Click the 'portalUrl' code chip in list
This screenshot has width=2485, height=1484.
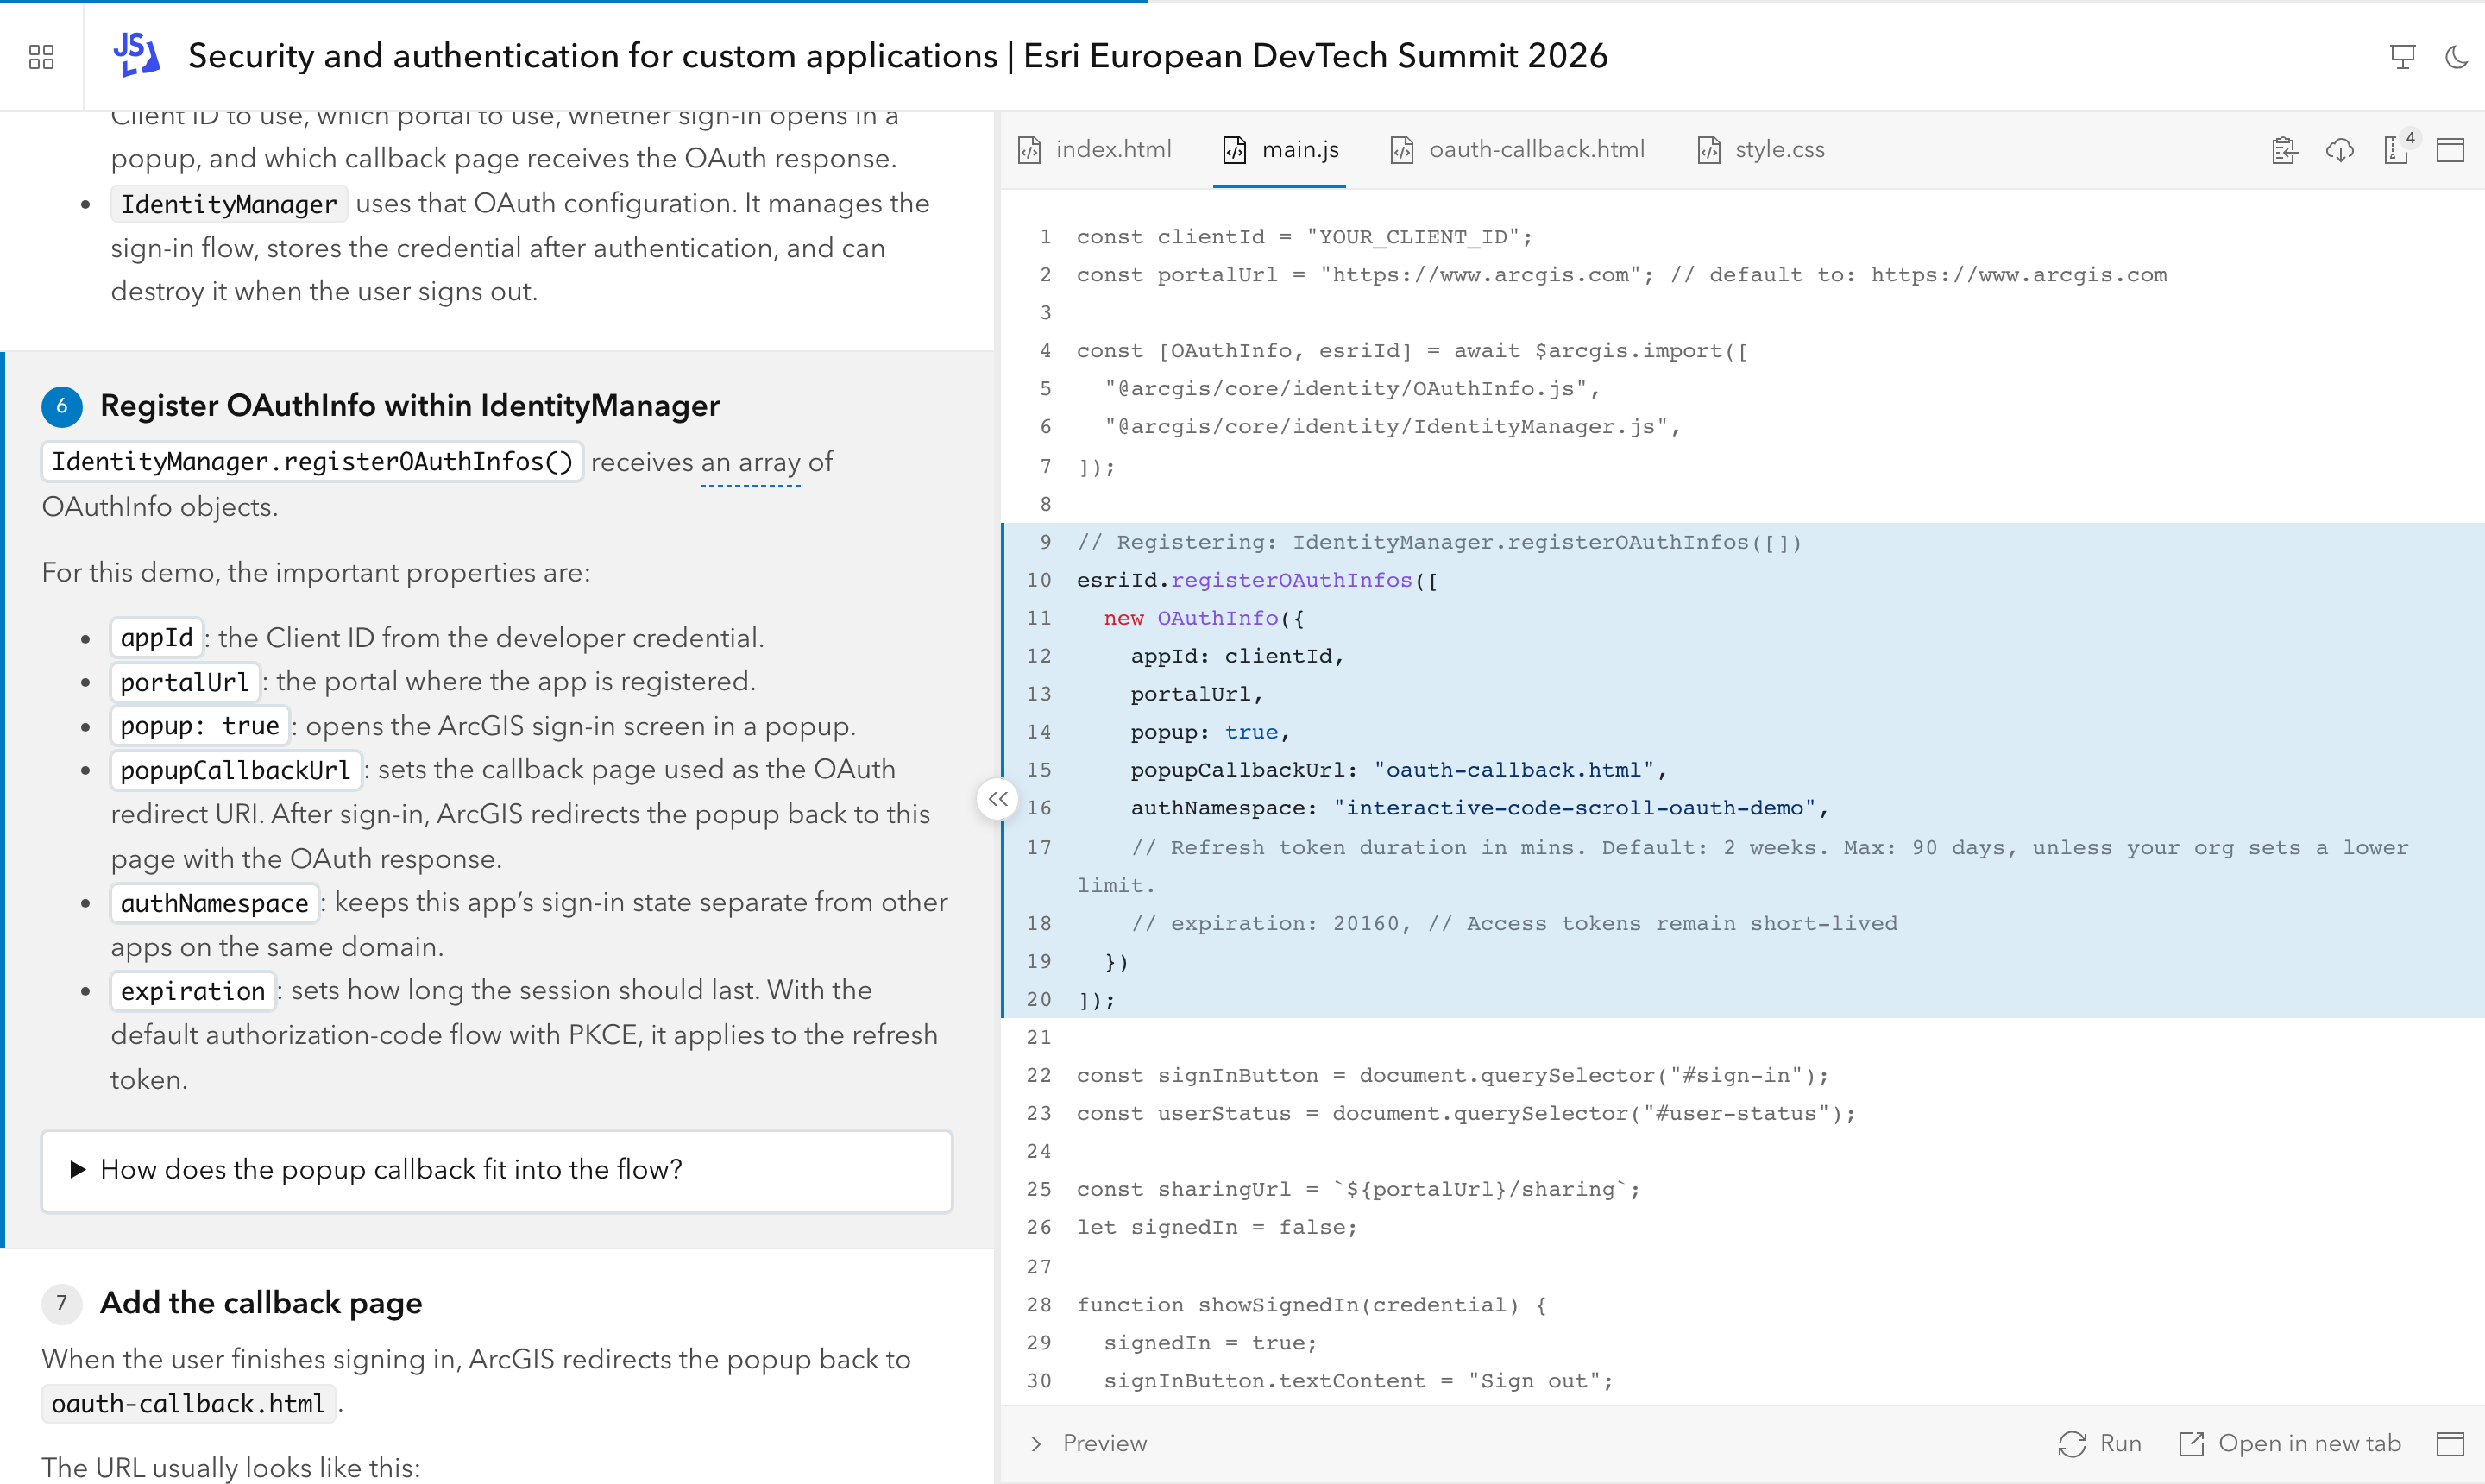pyautogui.click(x=185, y=682)
